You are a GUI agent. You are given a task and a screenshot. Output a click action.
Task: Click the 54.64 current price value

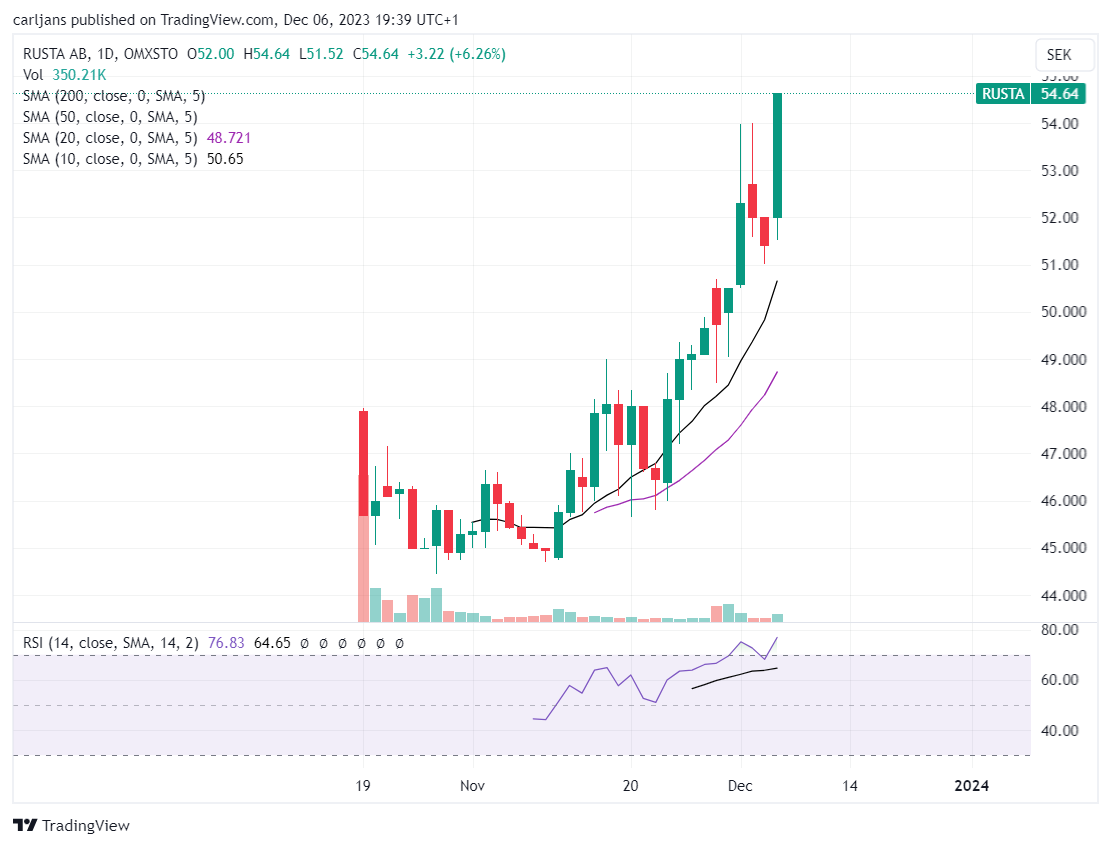pos(1059,94)
